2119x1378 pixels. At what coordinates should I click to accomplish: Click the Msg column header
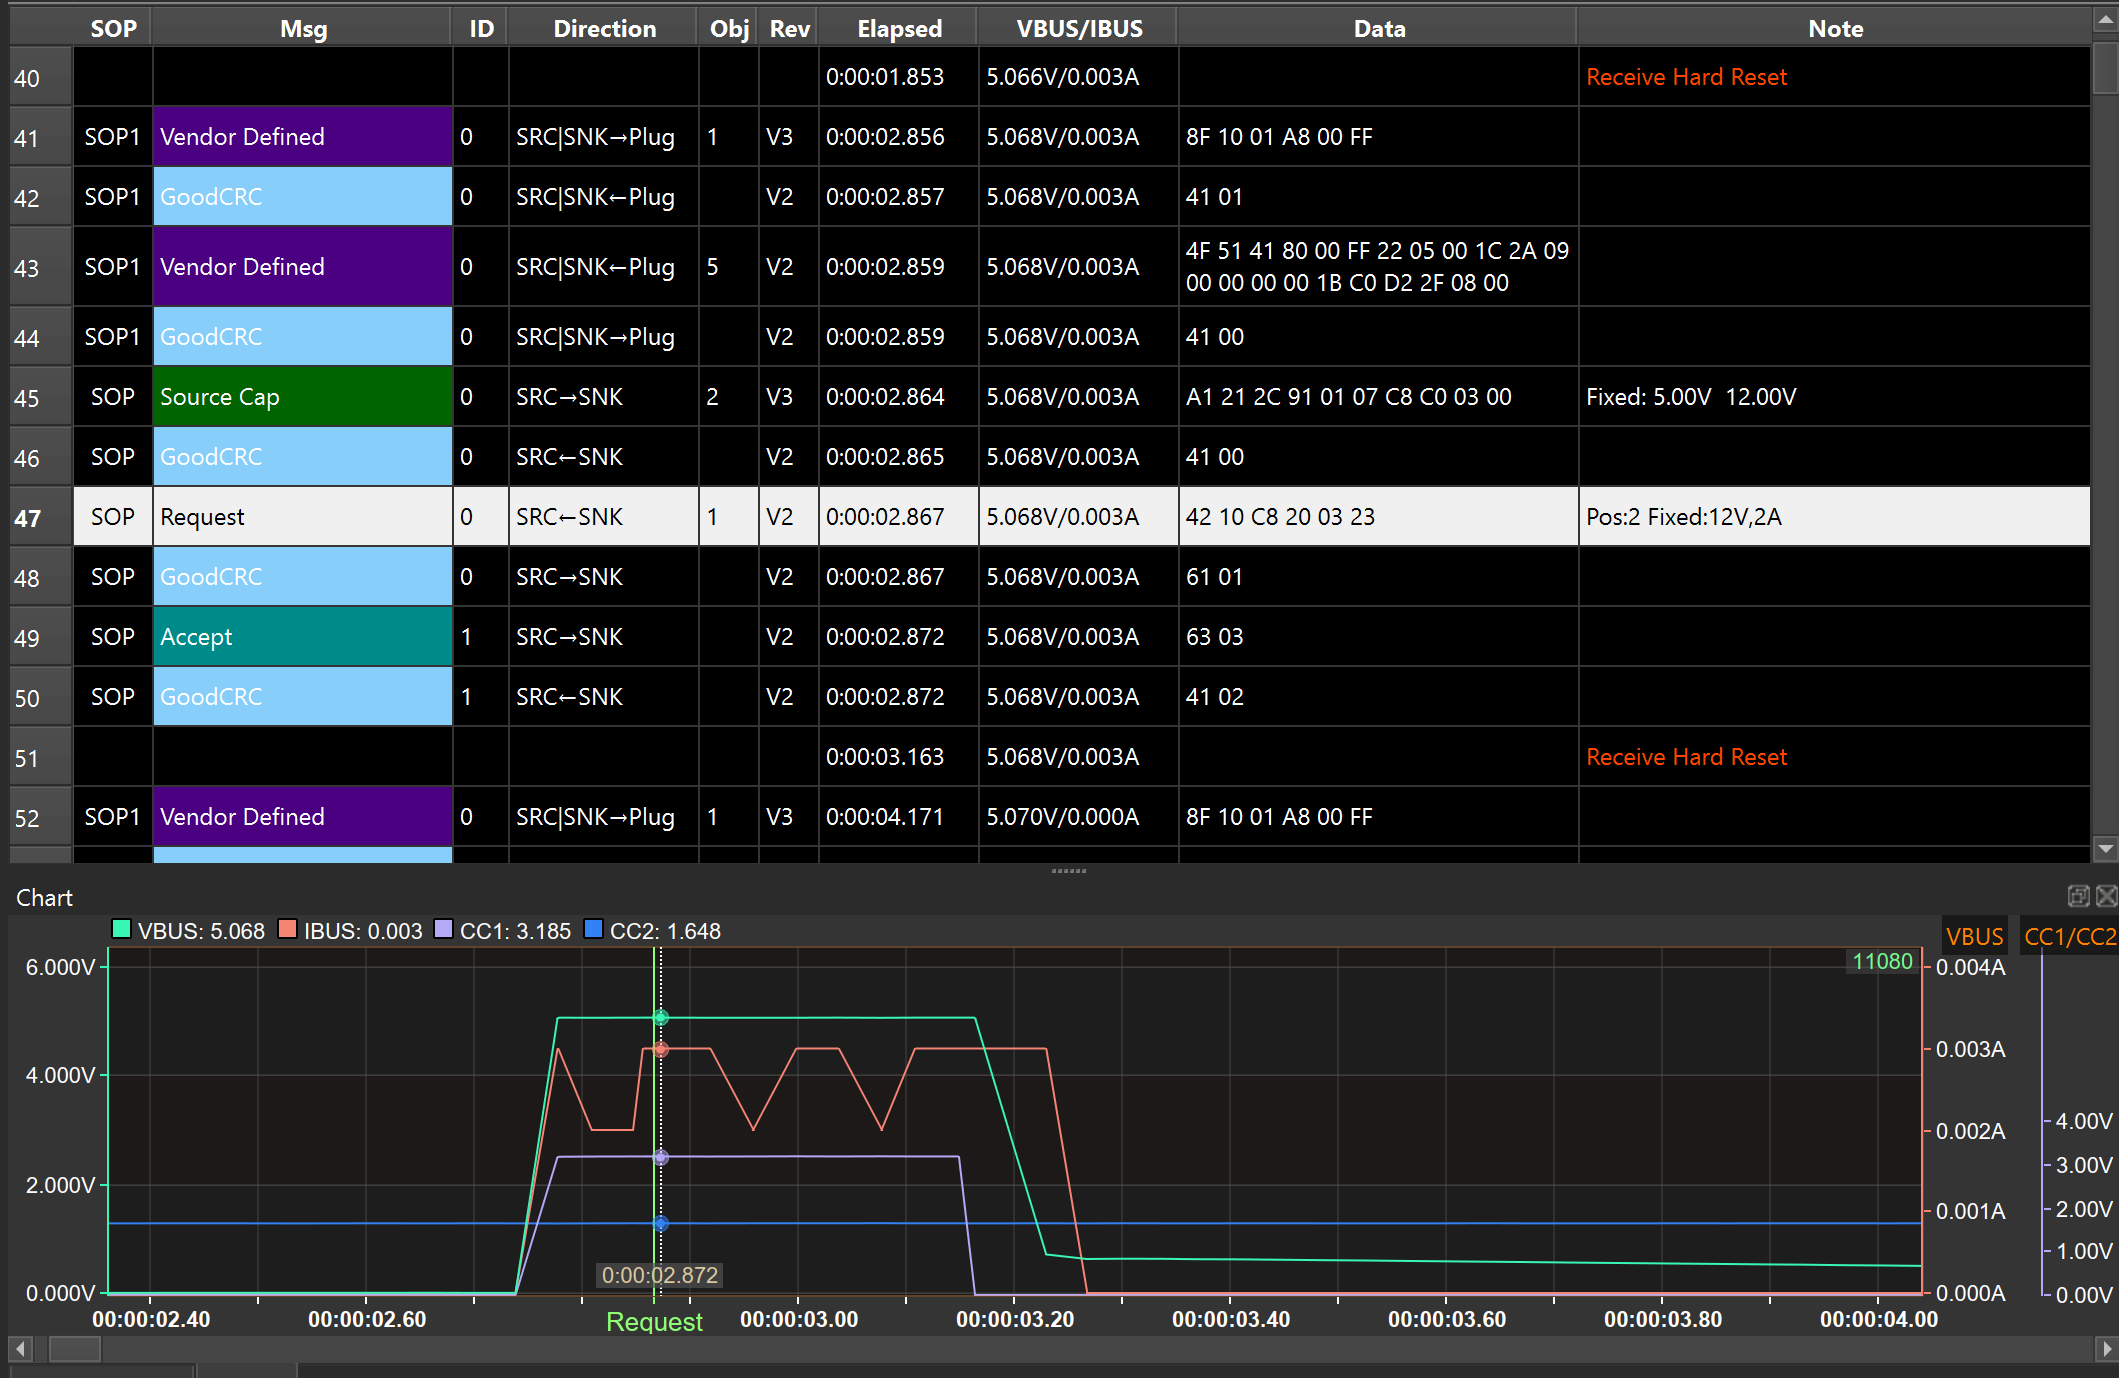303,28
